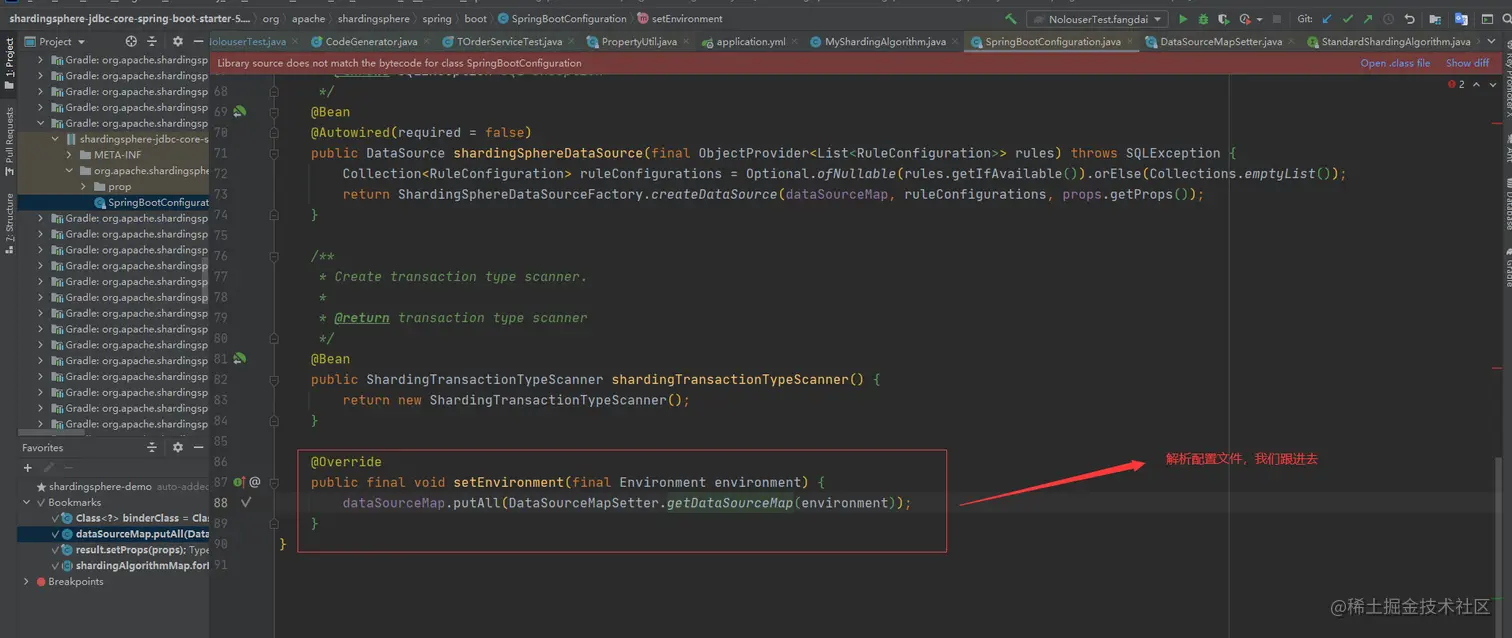Viewport: 1512px width, 638px height.
Task: Click the Open .class file link
Action: coord(1395,63)
